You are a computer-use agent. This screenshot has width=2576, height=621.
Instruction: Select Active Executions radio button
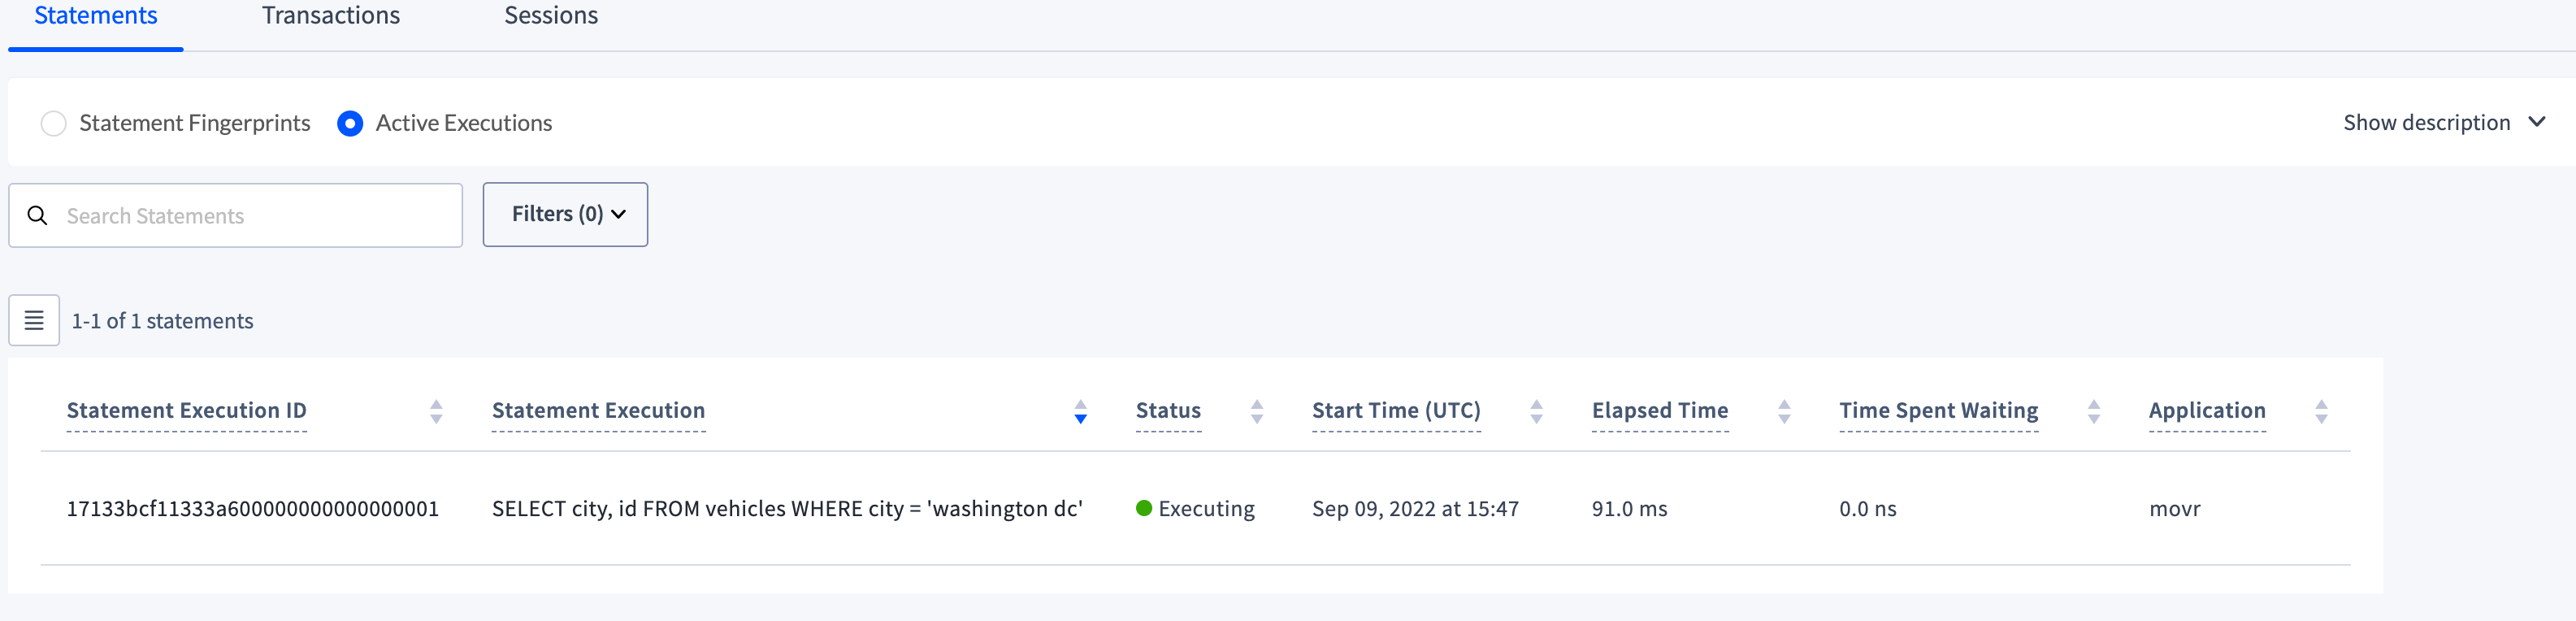(x=350, y=124)
